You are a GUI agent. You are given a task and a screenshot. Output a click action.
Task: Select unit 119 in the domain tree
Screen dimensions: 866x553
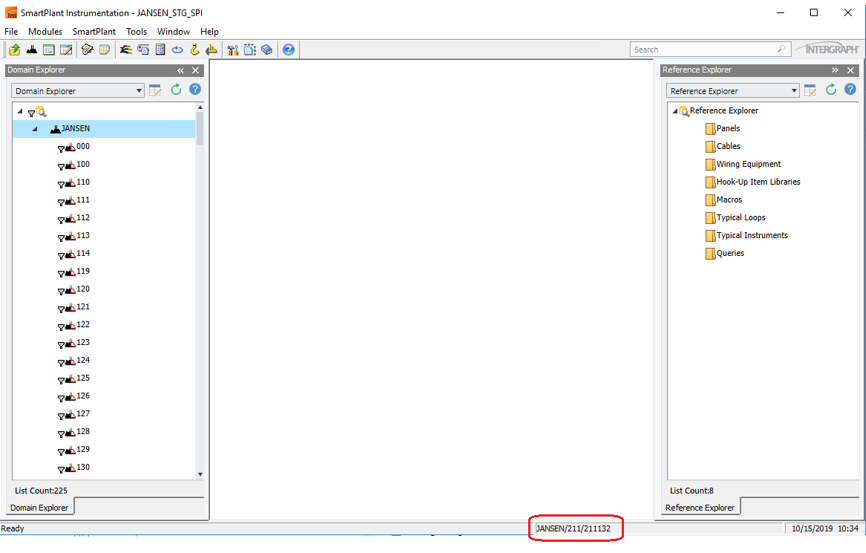(83, 271)
